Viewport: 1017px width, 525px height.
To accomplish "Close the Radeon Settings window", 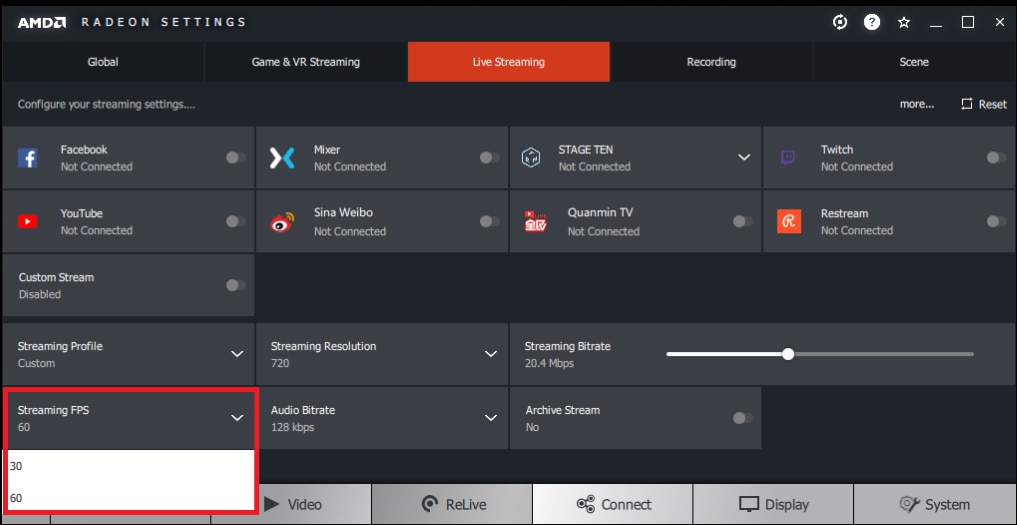I will click(999, 22).
